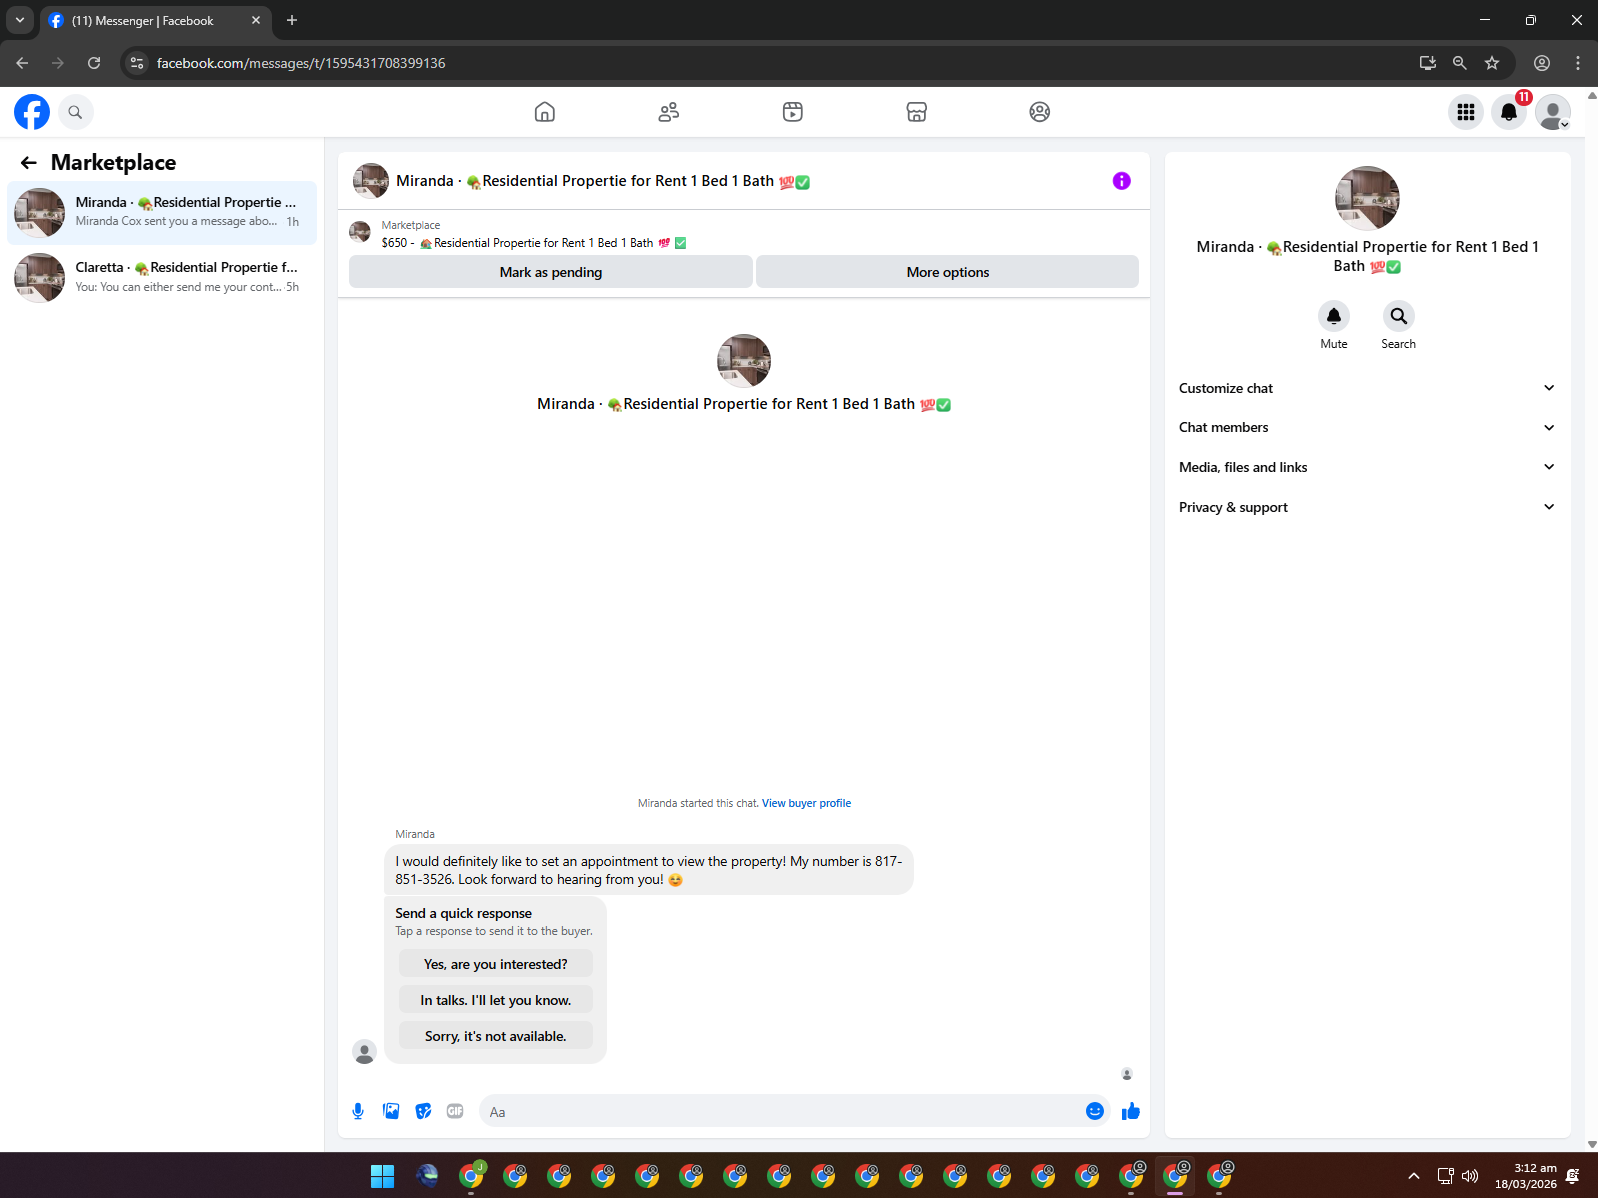1598x1198 pixels.
Task: Open a new browser tab
Action: 292,20
